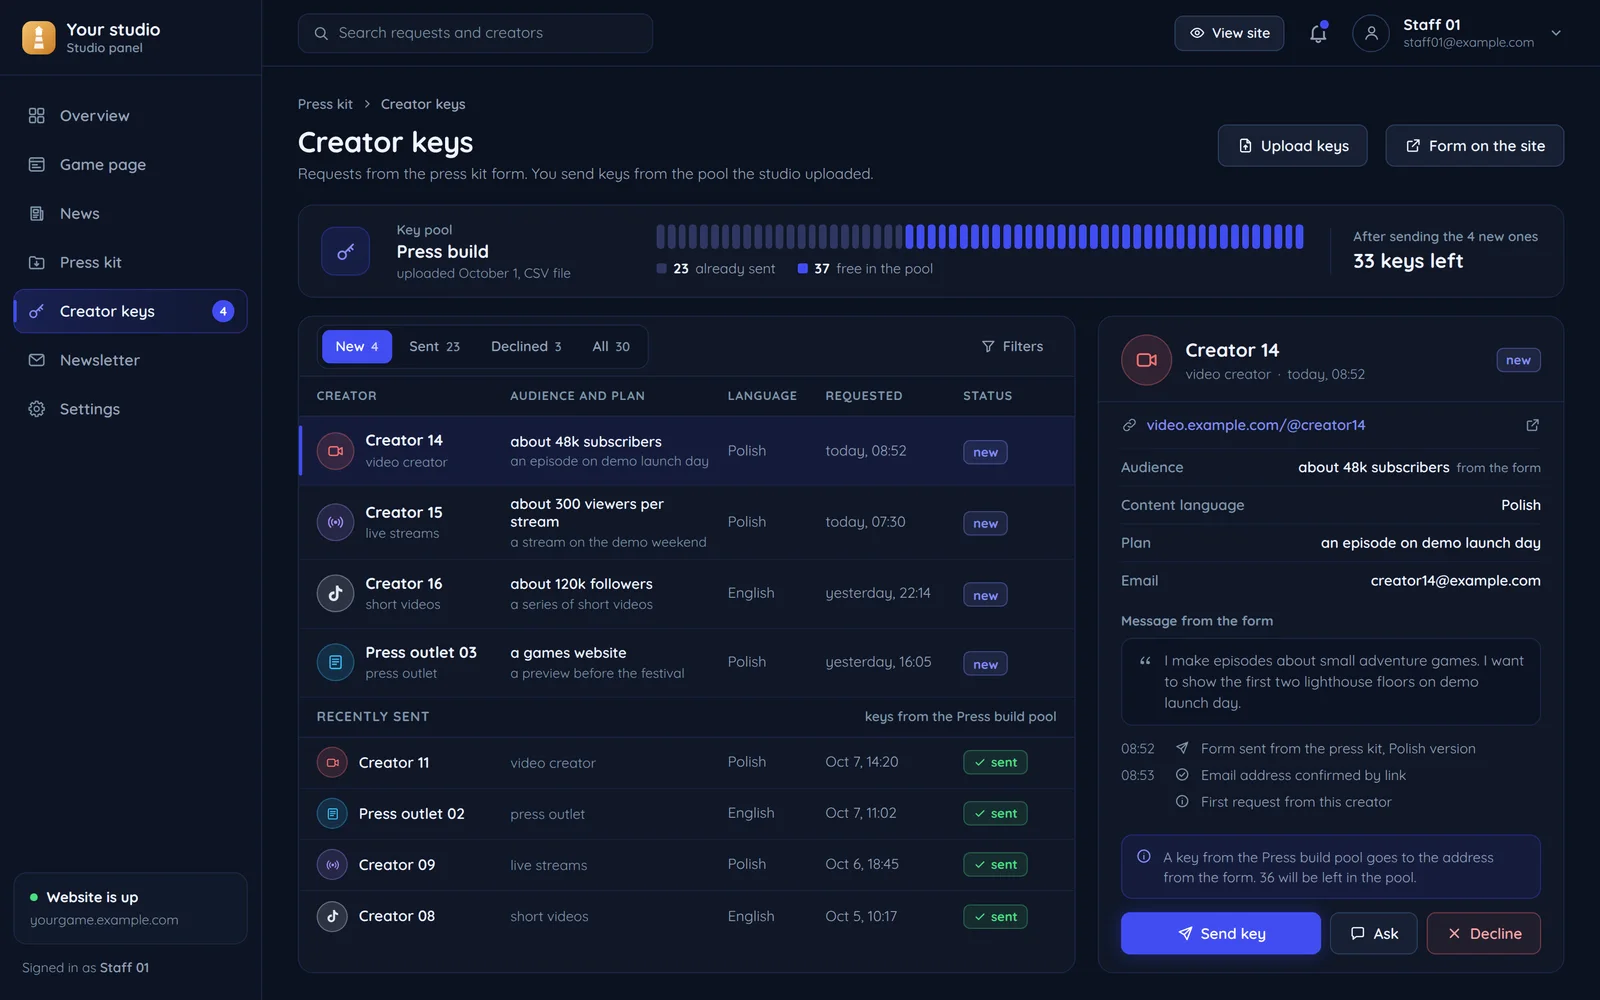The image size is (1600, 1000).
Task: Click the key pool progress bar
Action: 980,237
